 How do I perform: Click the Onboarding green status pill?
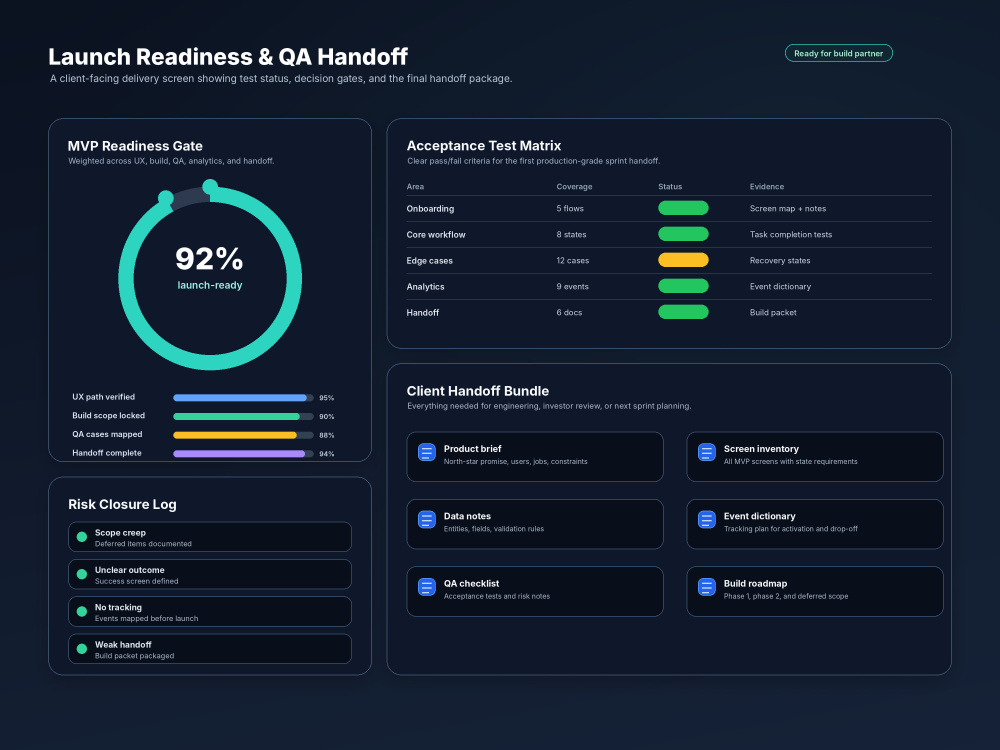tap(683, 208)
